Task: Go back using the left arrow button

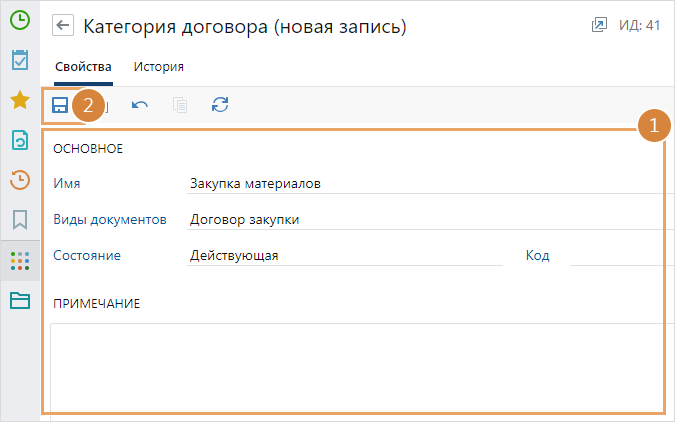Action: 64,27
